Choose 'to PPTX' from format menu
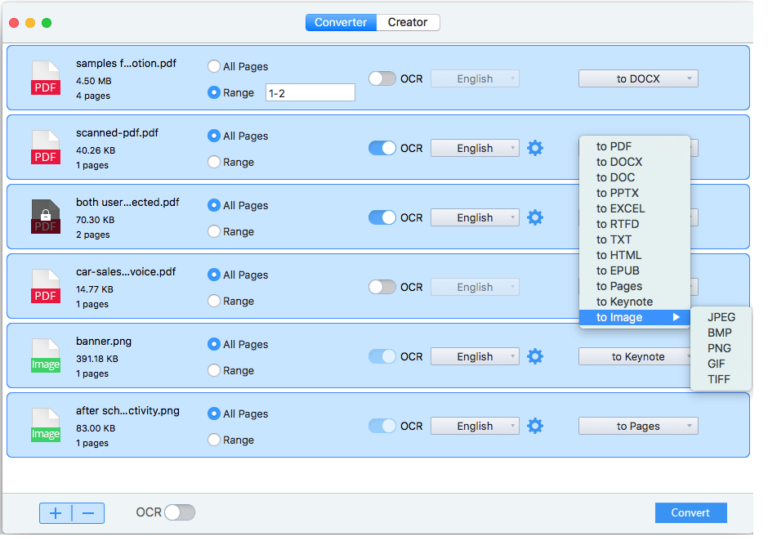768x541 pixels. tap(635, 193)
